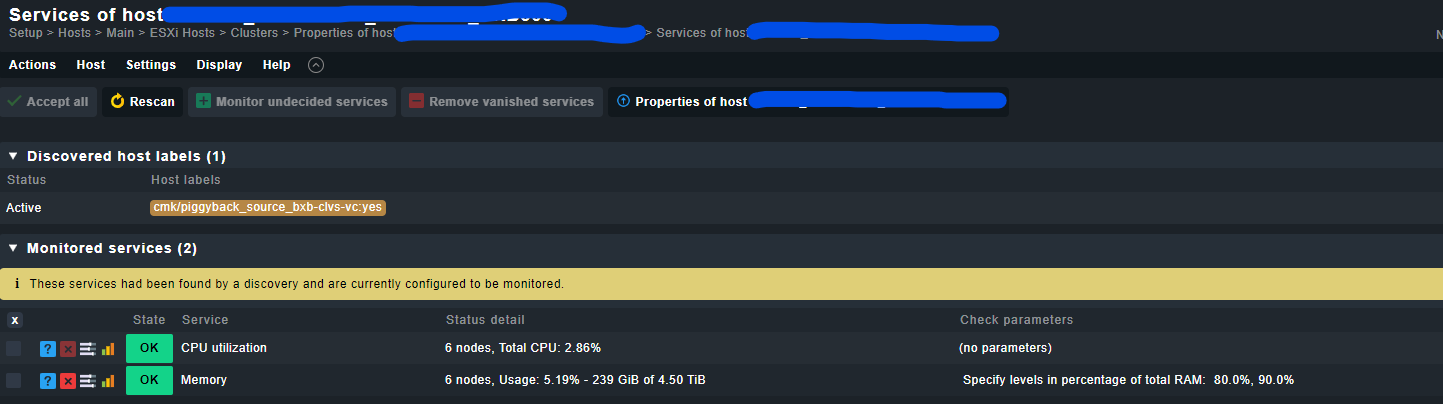Disable the Memory service
Screen dimensions: 1443x404
[x=68, y=380]
